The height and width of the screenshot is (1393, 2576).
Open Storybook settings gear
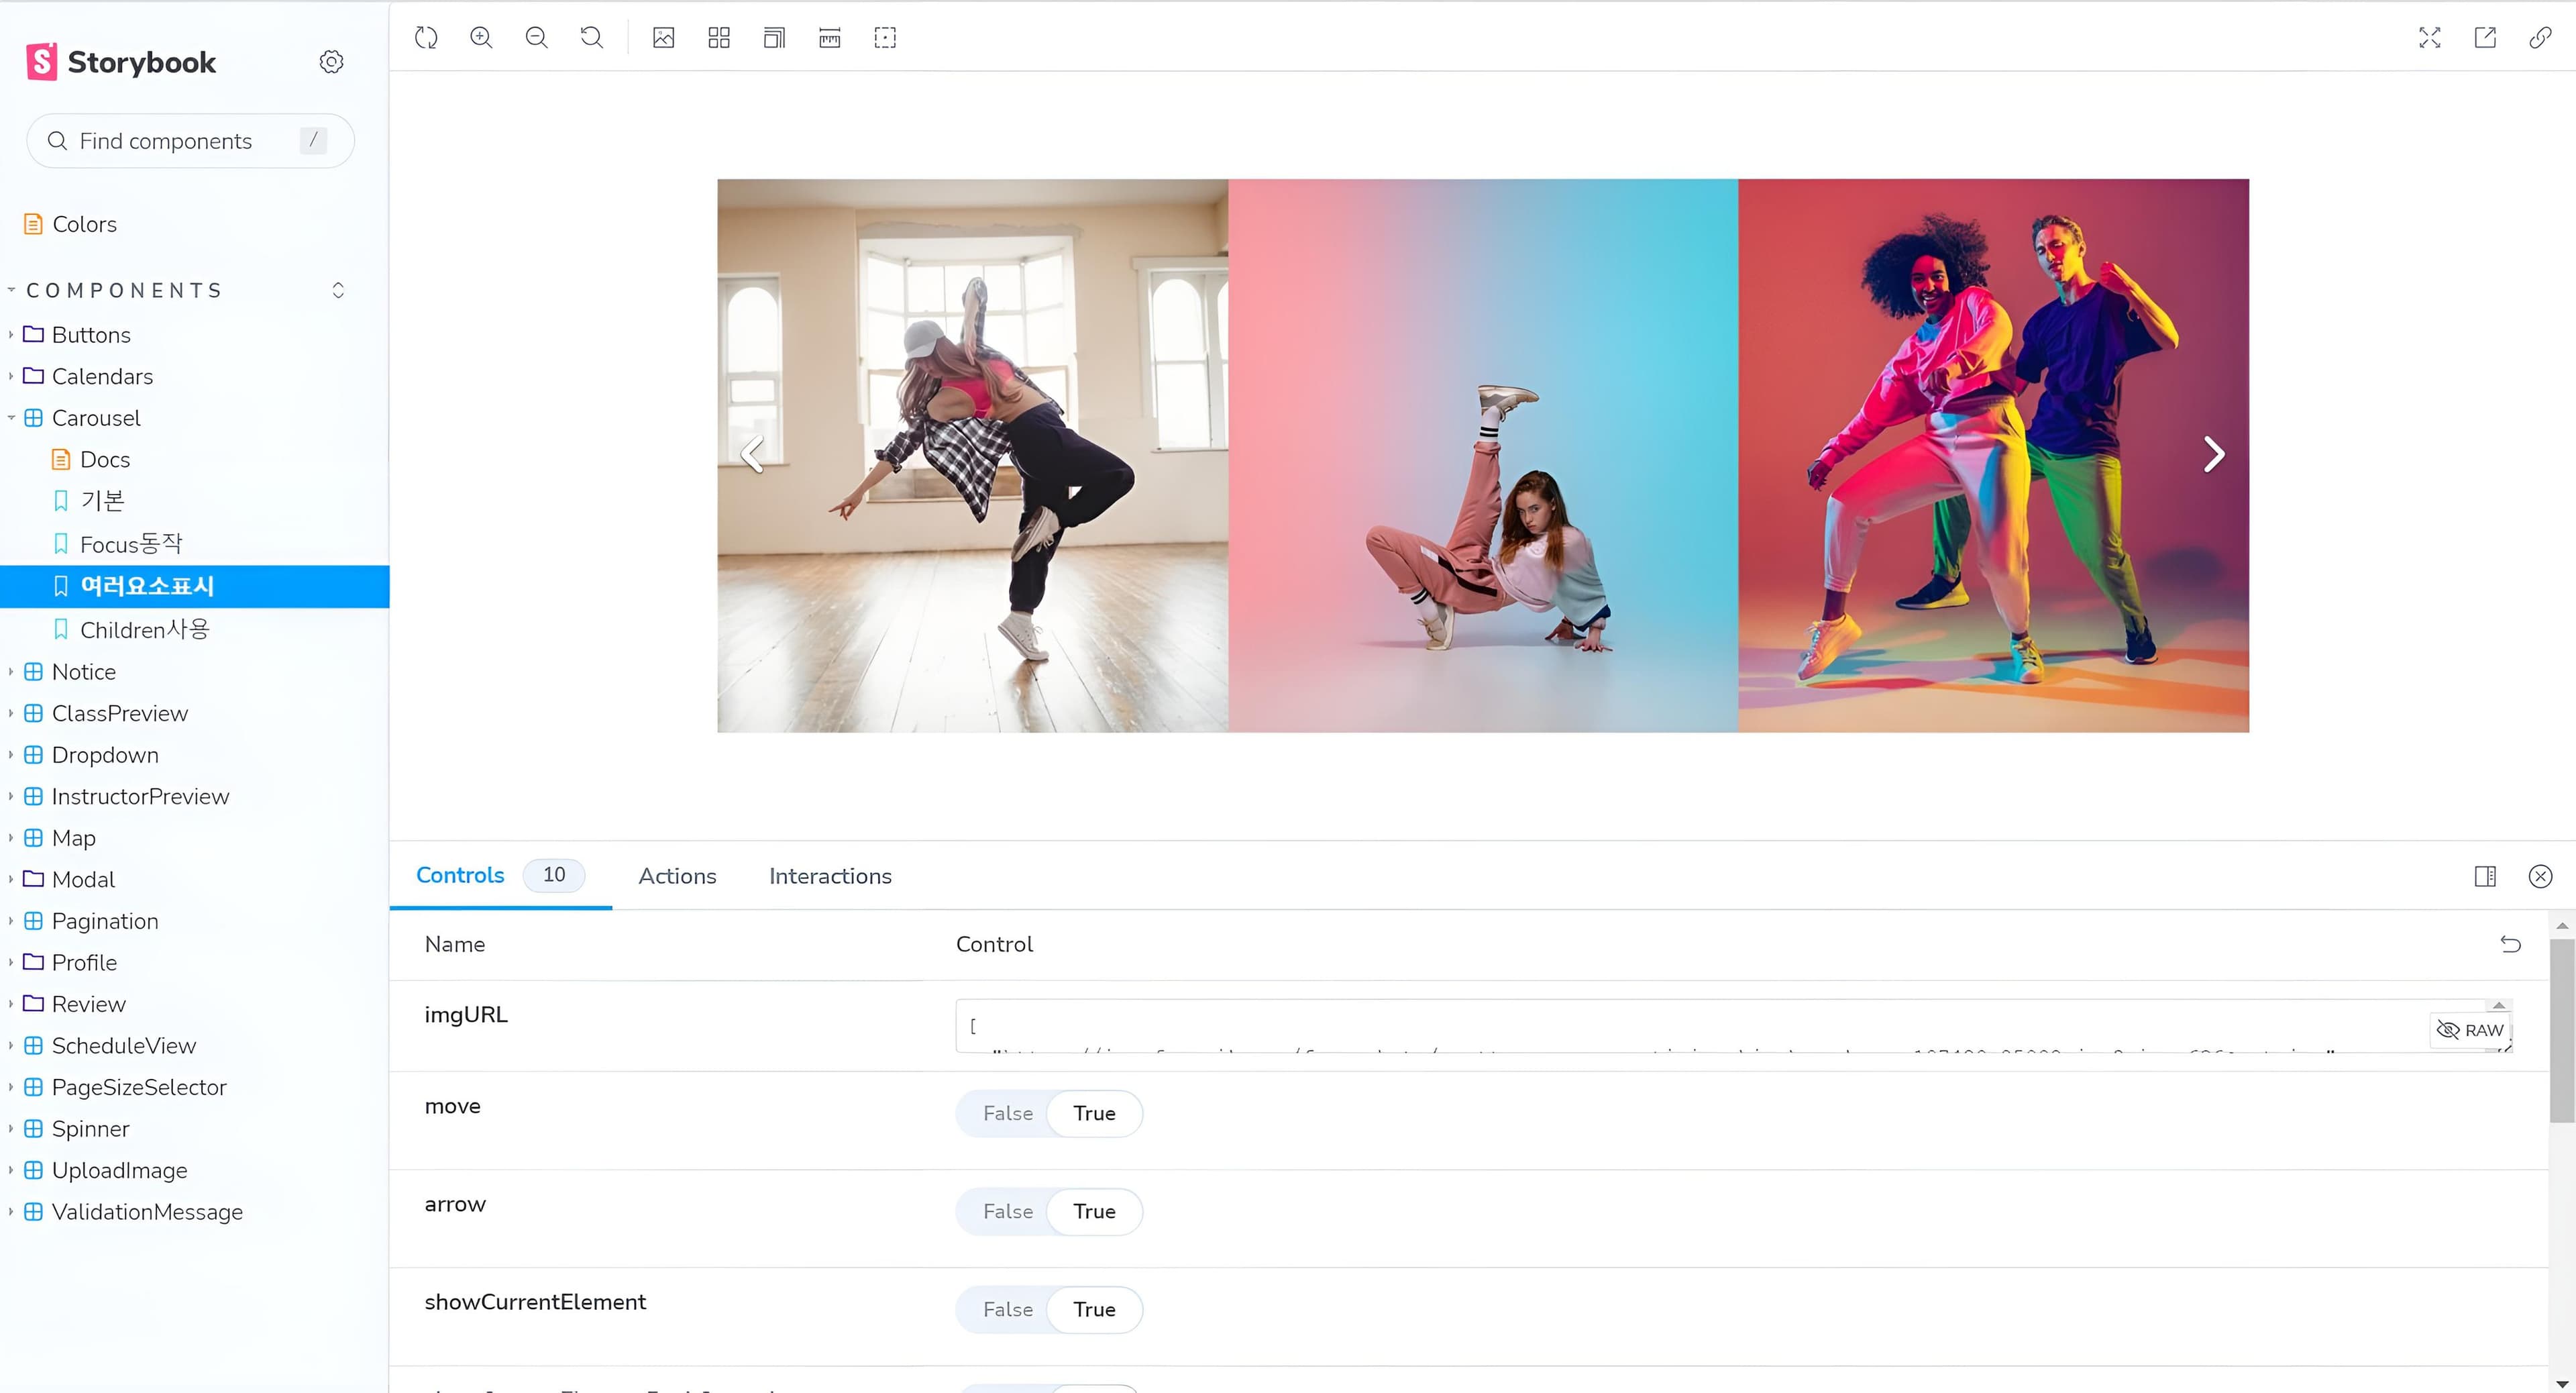coord(332,62)
